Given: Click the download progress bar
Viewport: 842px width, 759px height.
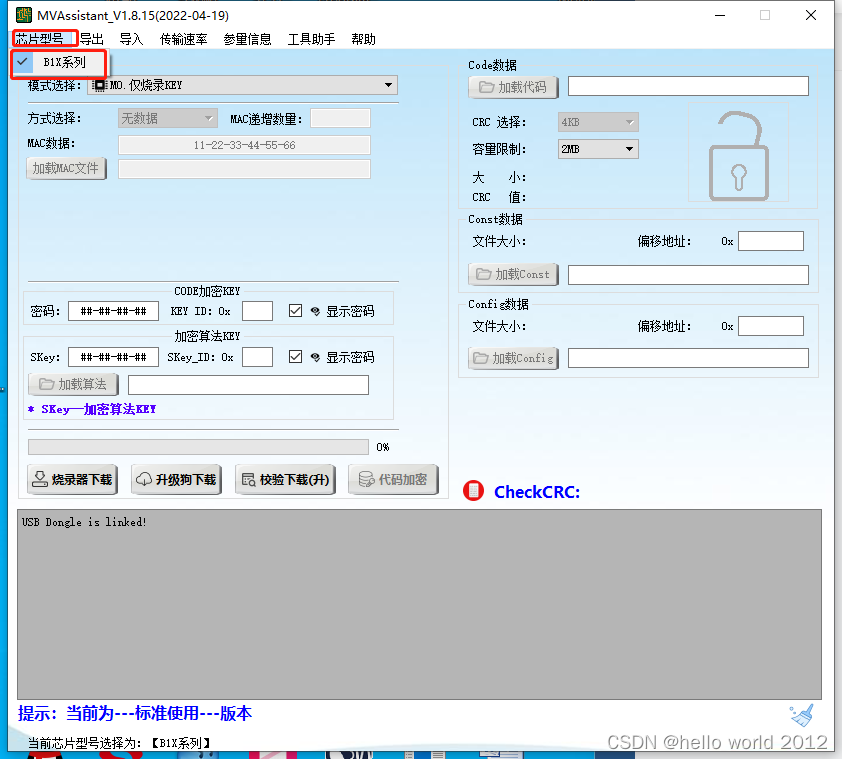Looking at the screenshot, I should pos(198,447).
